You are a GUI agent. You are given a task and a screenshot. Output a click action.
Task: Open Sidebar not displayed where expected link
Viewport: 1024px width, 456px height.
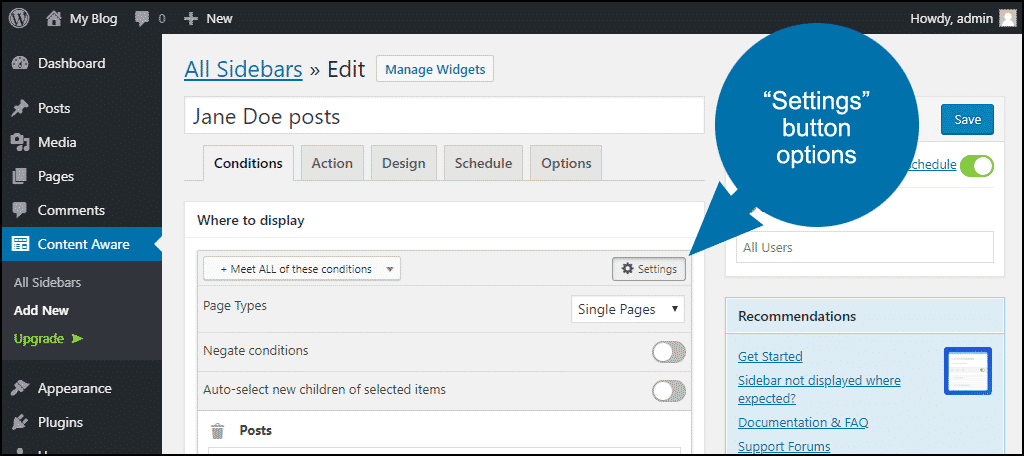[x=819, y=389]
